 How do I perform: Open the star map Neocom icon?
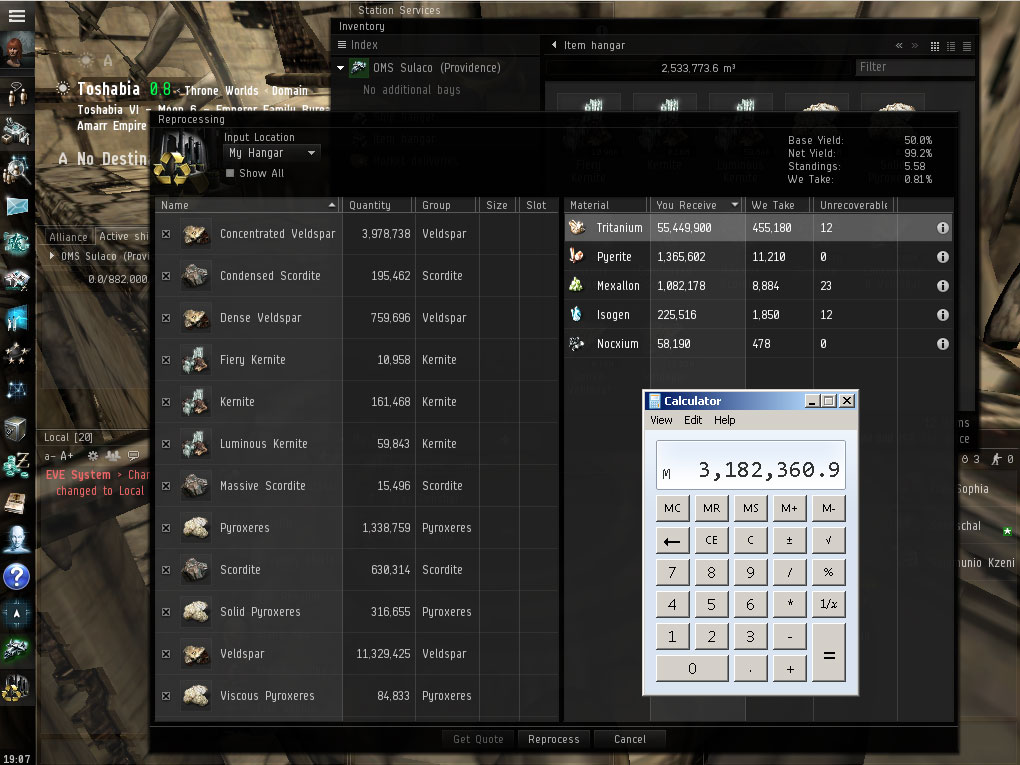(x=17, y=391)
